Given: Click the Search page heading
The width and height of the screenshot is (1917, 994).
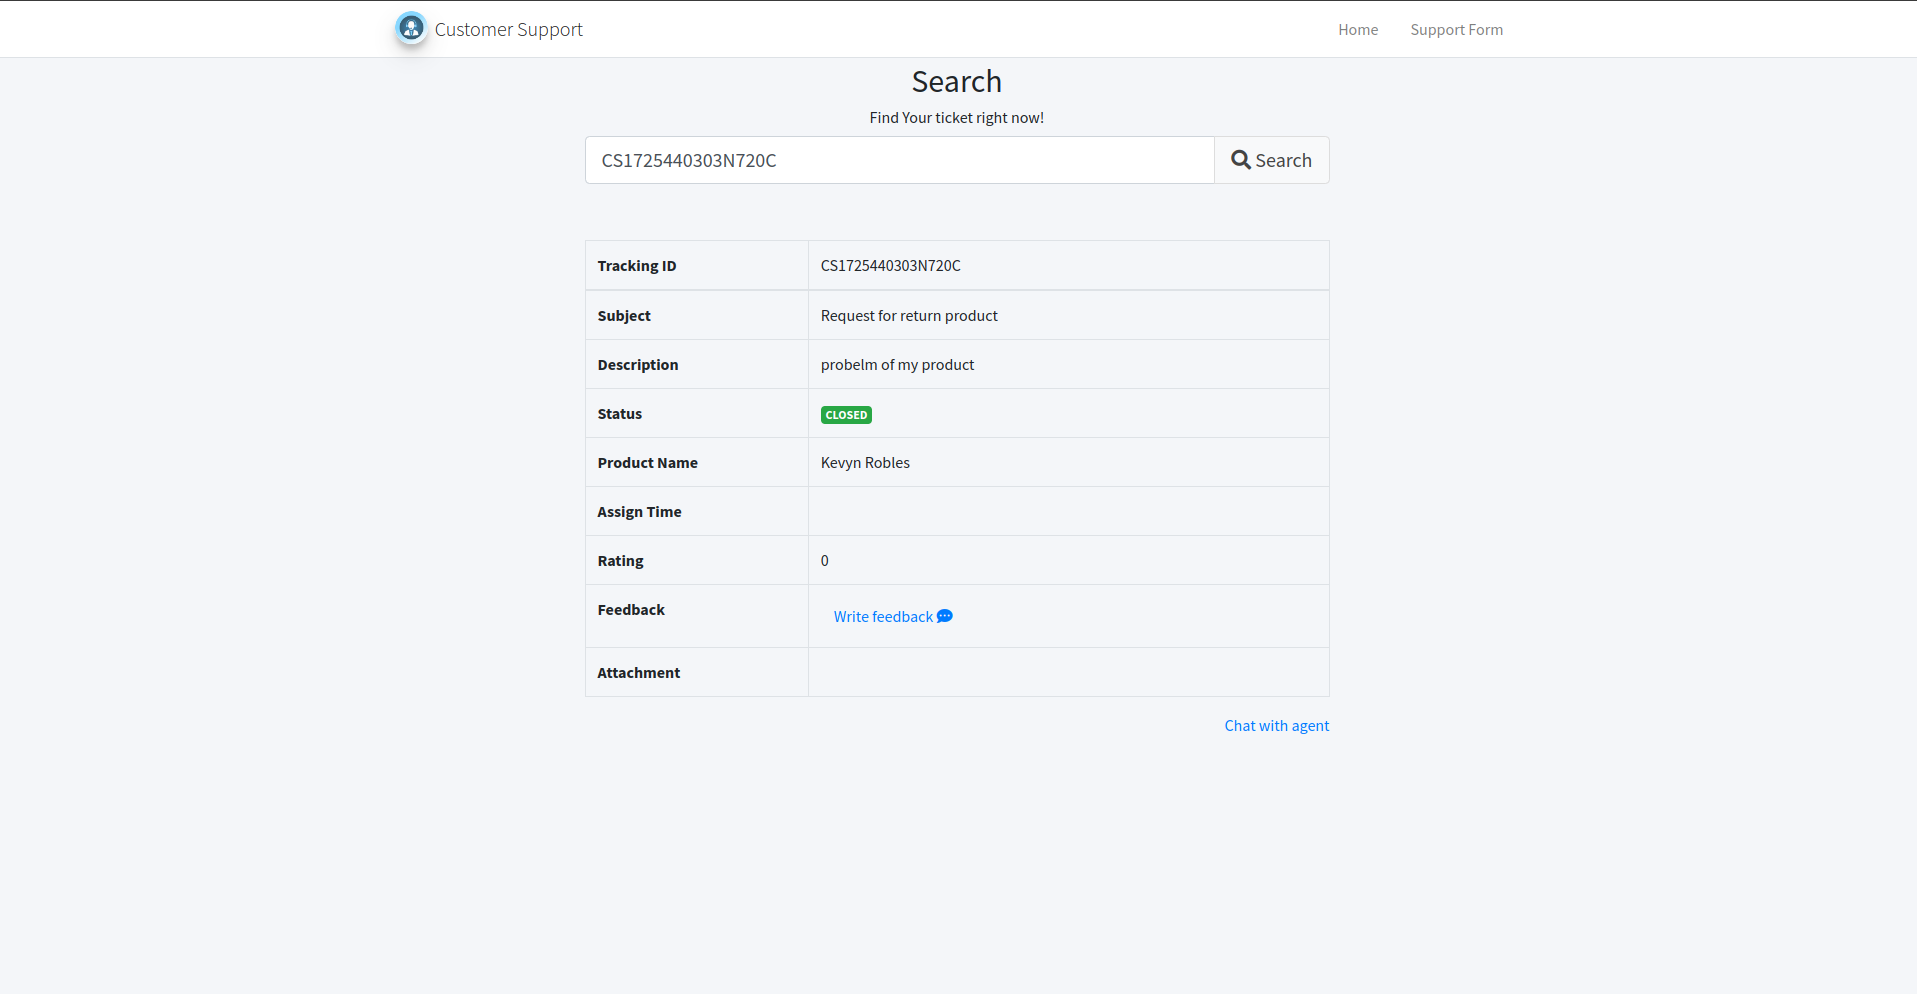Looking at the screenshot, I should [x=956, y=82].
